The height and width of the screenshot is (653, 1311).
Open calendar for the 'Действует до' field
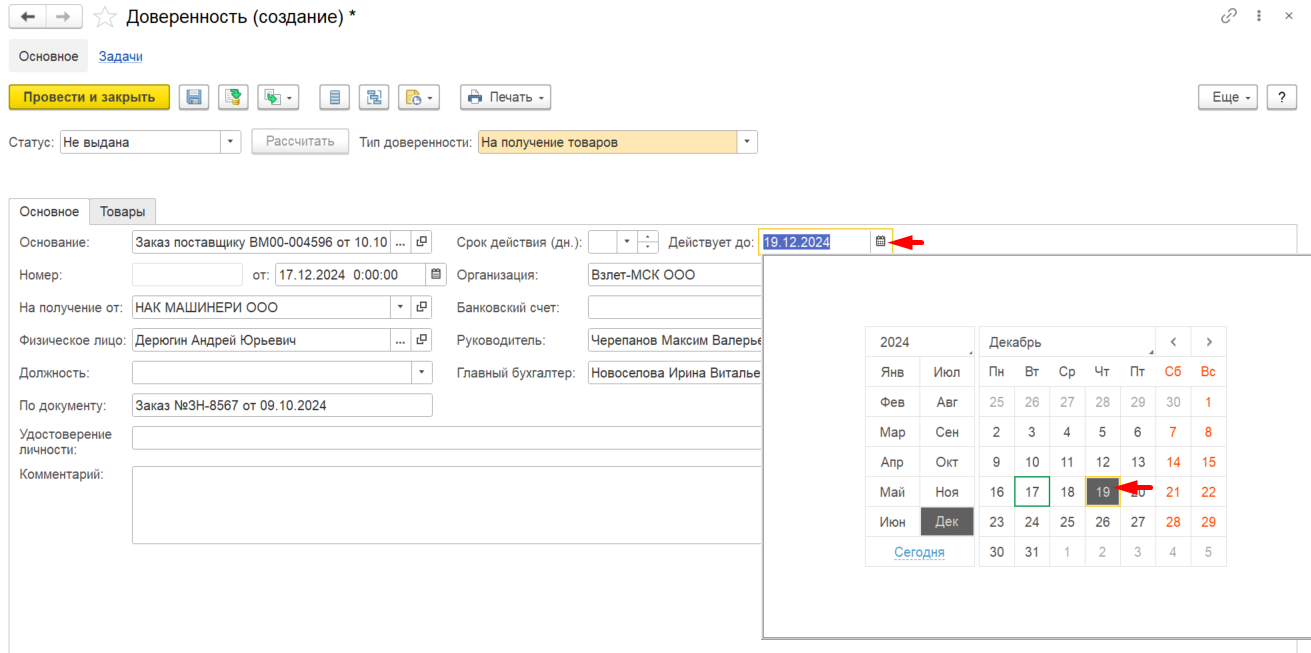point(880,241)
